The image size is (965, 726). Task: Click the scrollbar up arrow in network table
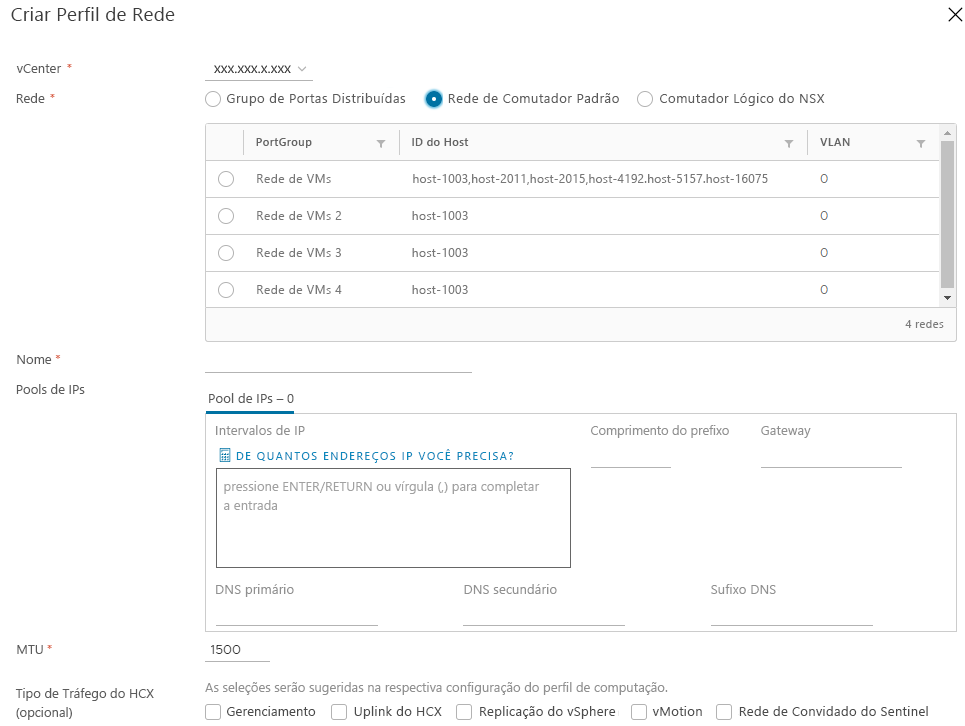pos(947,133)
